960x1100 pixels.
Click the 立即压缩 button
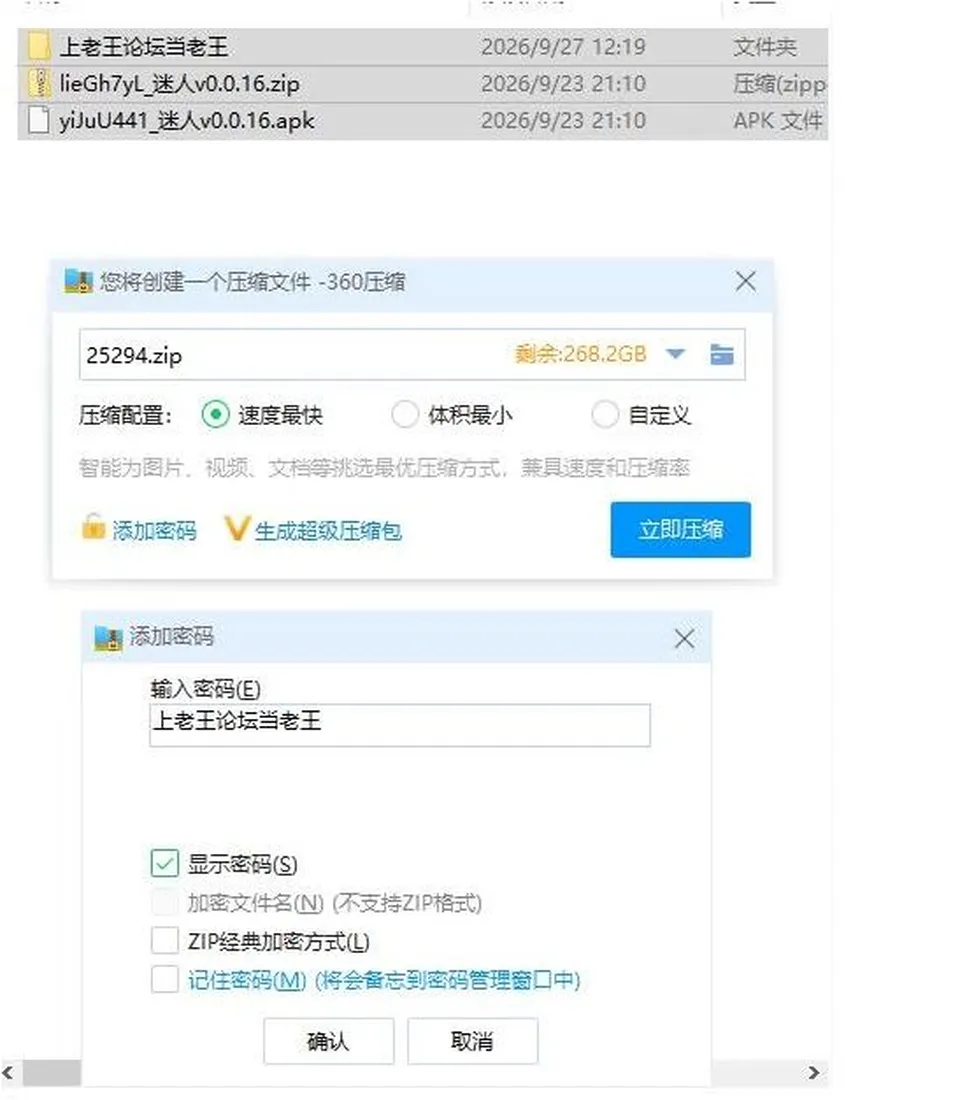pos(681,530)
